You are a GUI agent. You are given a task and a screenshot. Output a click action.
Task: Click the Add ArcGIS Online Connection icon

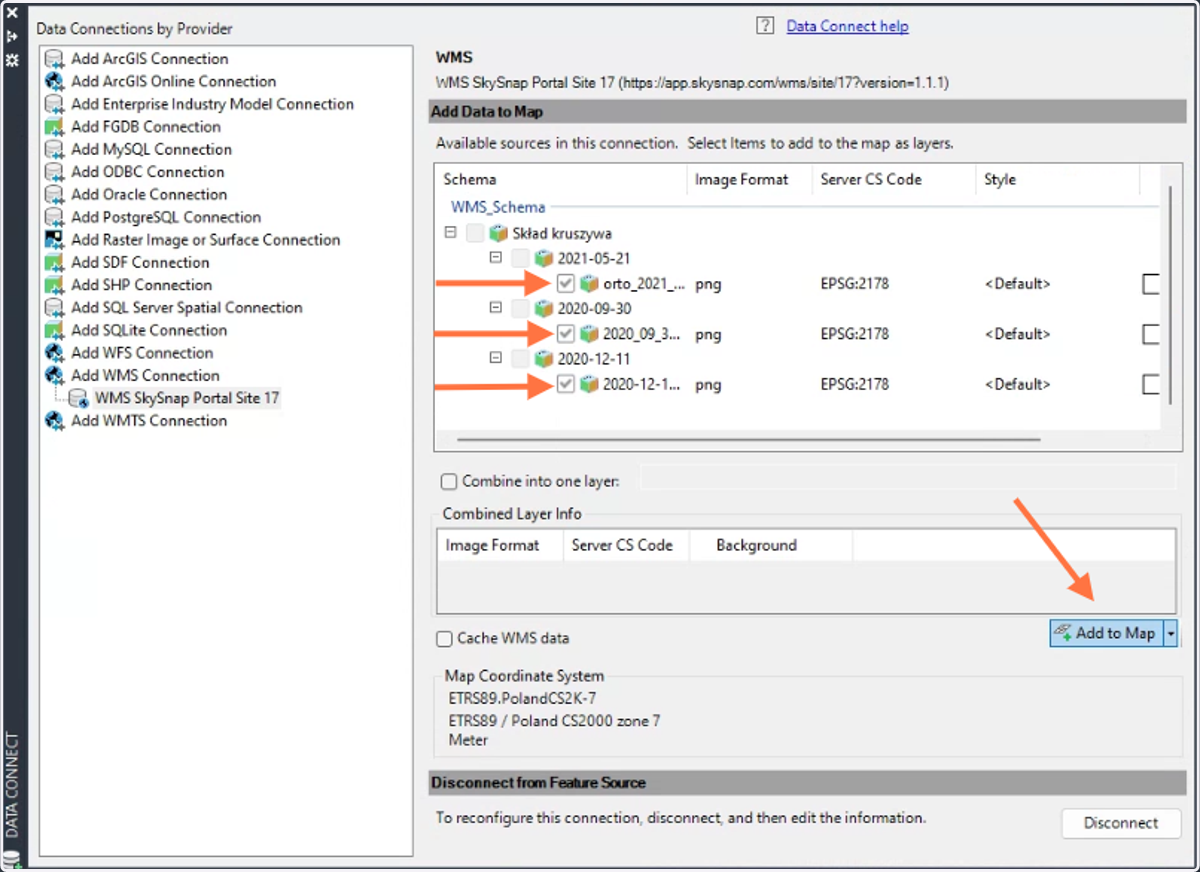55,82
